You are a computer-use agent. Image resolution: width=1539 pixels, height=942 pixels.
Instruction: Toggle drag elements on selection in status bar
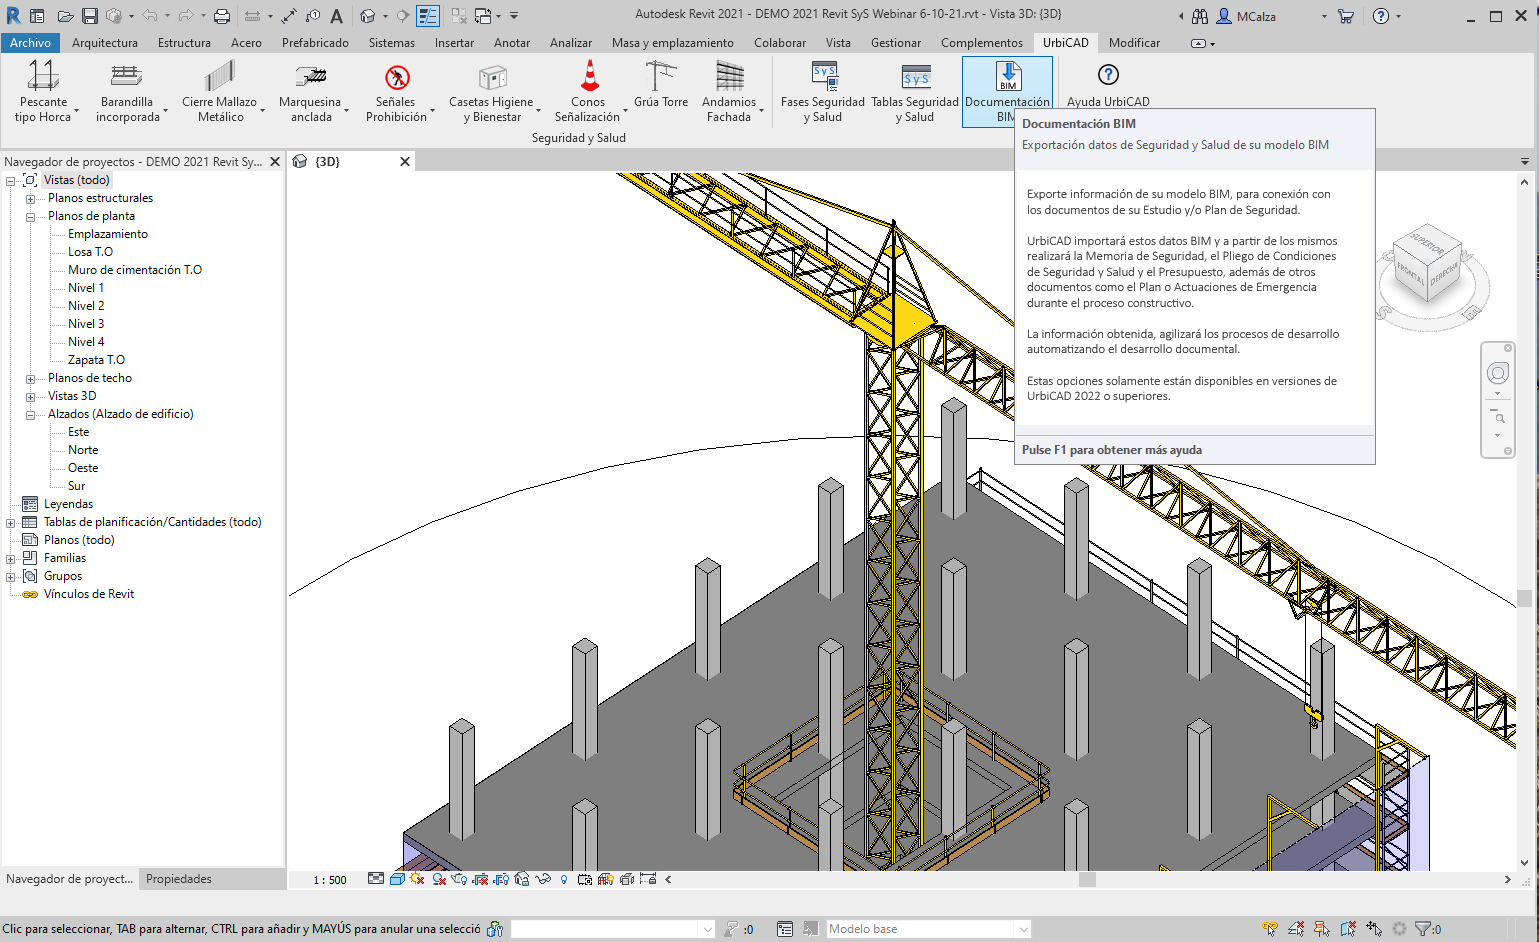coord(1374,929)
